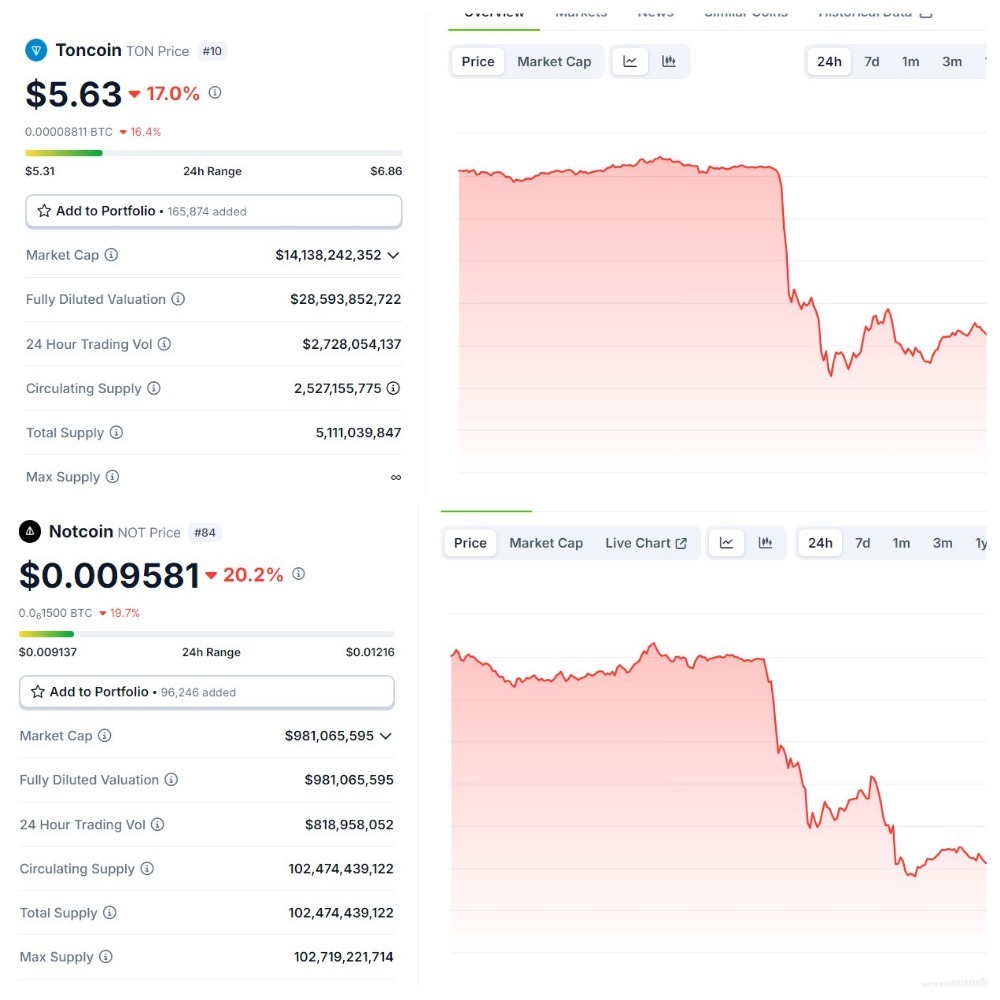Select 1m range on Notcoin chart
This screenshot has height=1000, width=1000.
(x=901, y=543)
